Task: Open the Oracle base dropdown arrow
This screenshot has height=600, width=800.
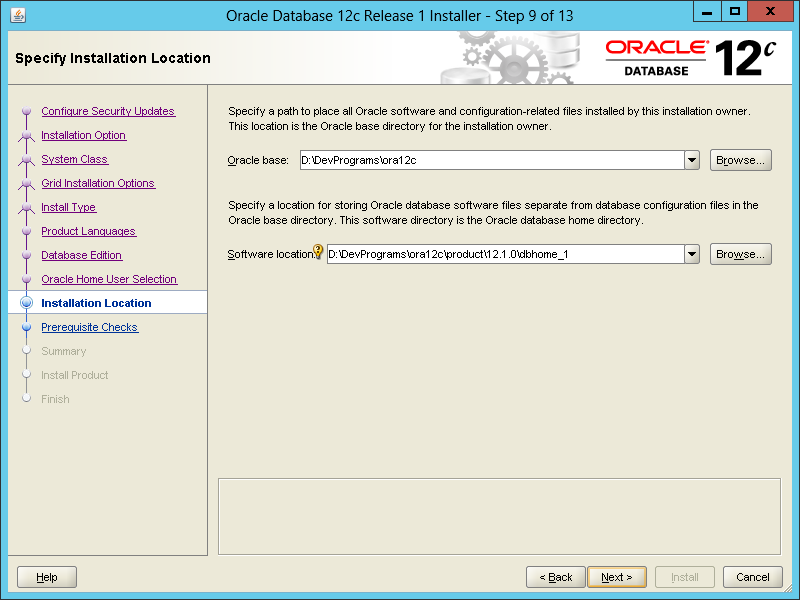Action: pyautogui.click(x=691, y=160)
